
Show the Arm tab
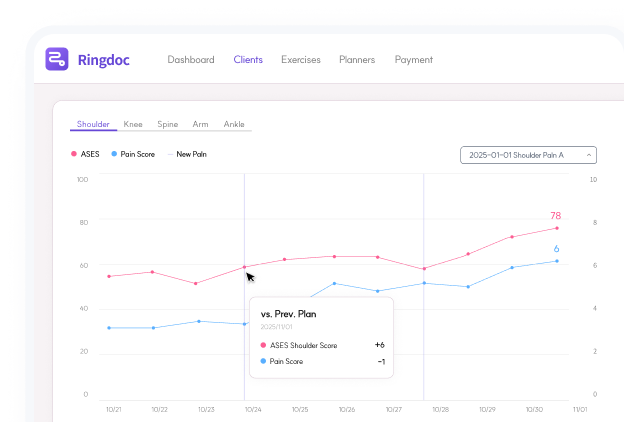pyautogui.click(x=201, y=125)
